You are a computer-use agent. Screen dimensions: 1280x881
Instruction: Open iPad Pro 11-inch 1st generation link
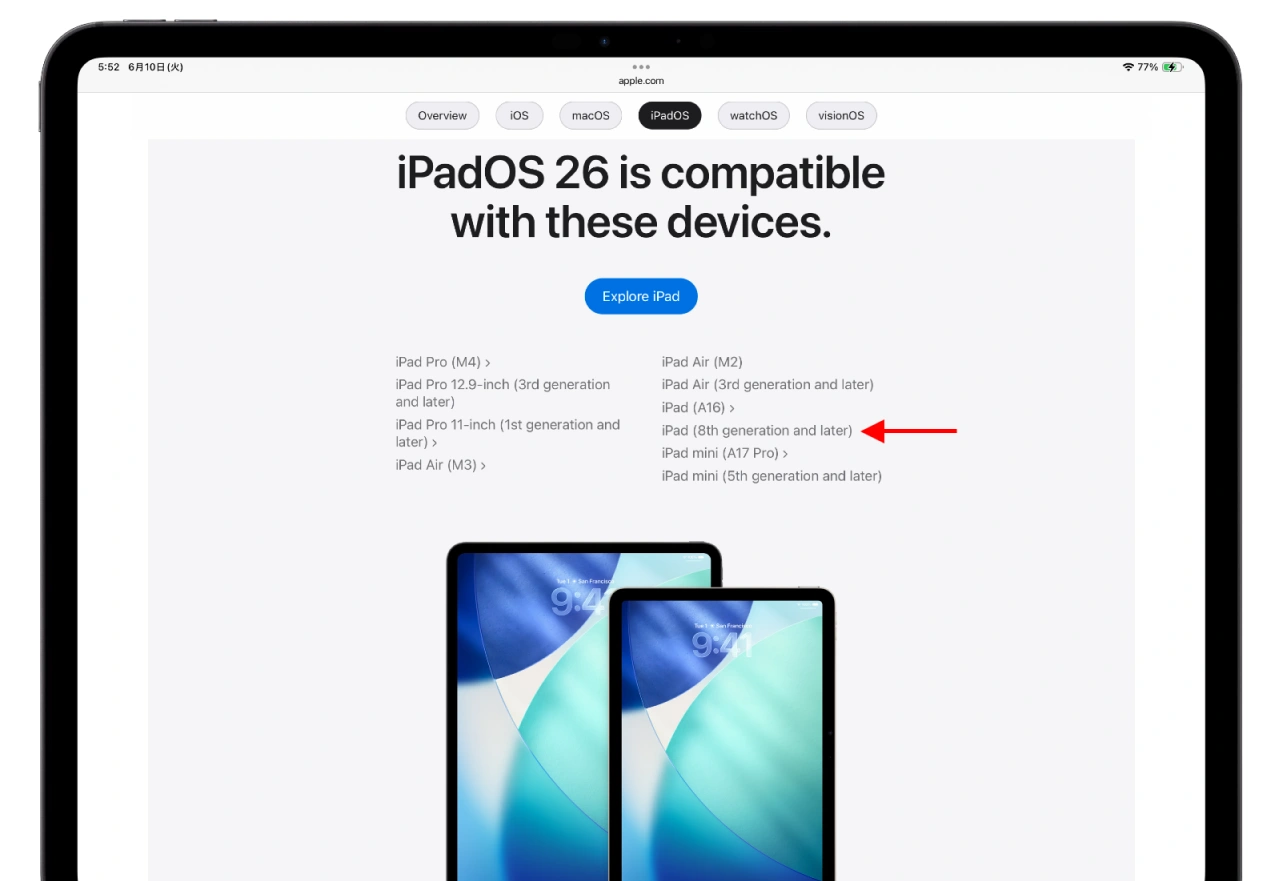(508, 433)
